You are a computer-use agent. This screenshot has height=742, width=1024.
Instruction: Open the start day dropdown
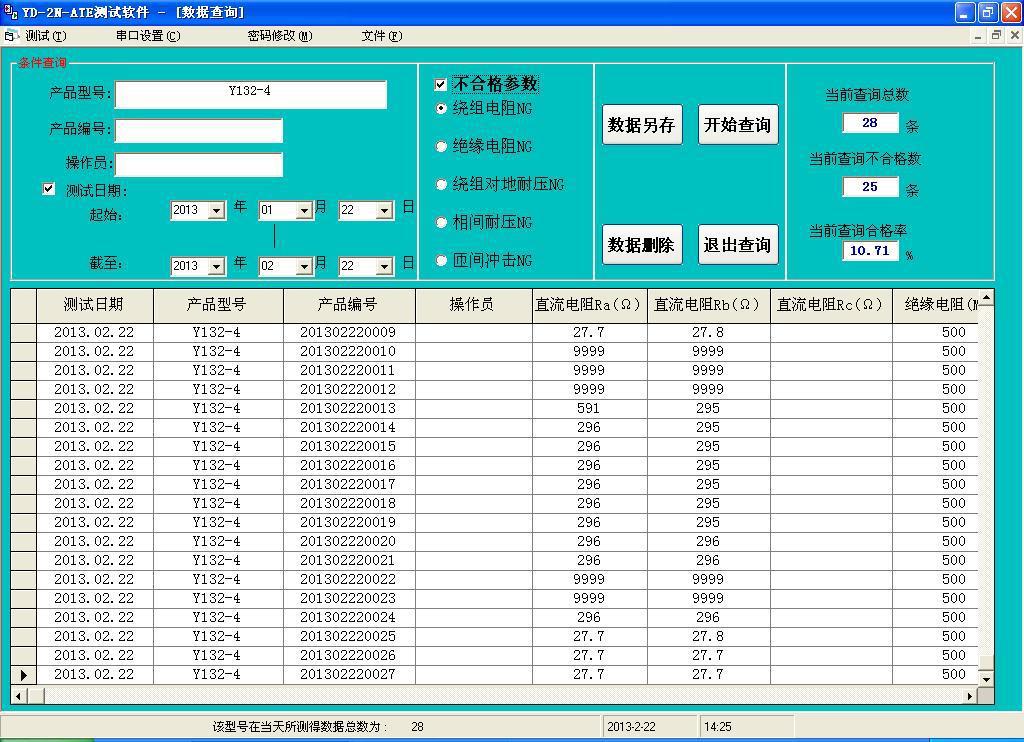(384, 211)
